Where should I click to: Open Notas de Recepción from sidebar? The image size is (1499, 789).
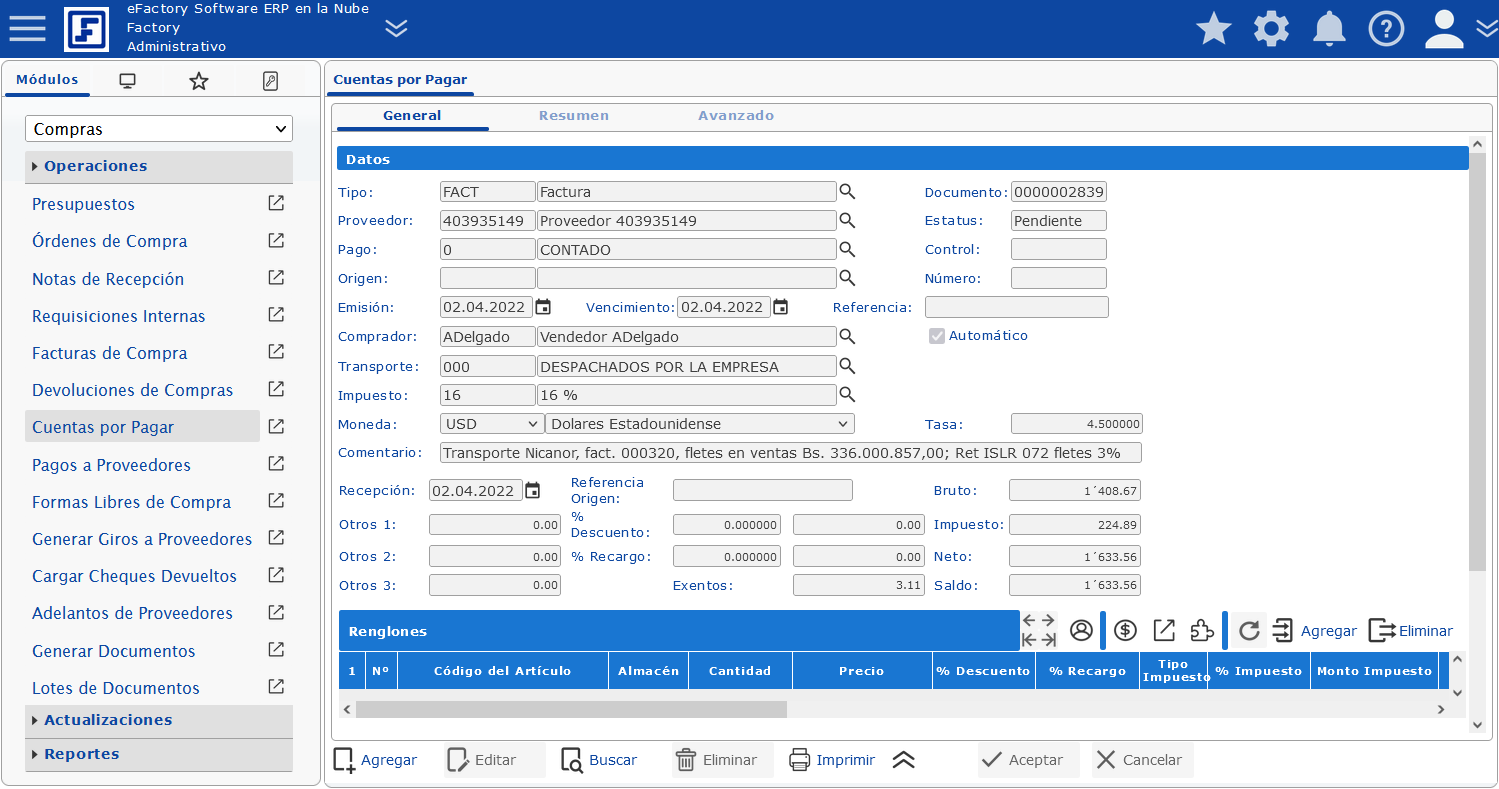point(108,279)
